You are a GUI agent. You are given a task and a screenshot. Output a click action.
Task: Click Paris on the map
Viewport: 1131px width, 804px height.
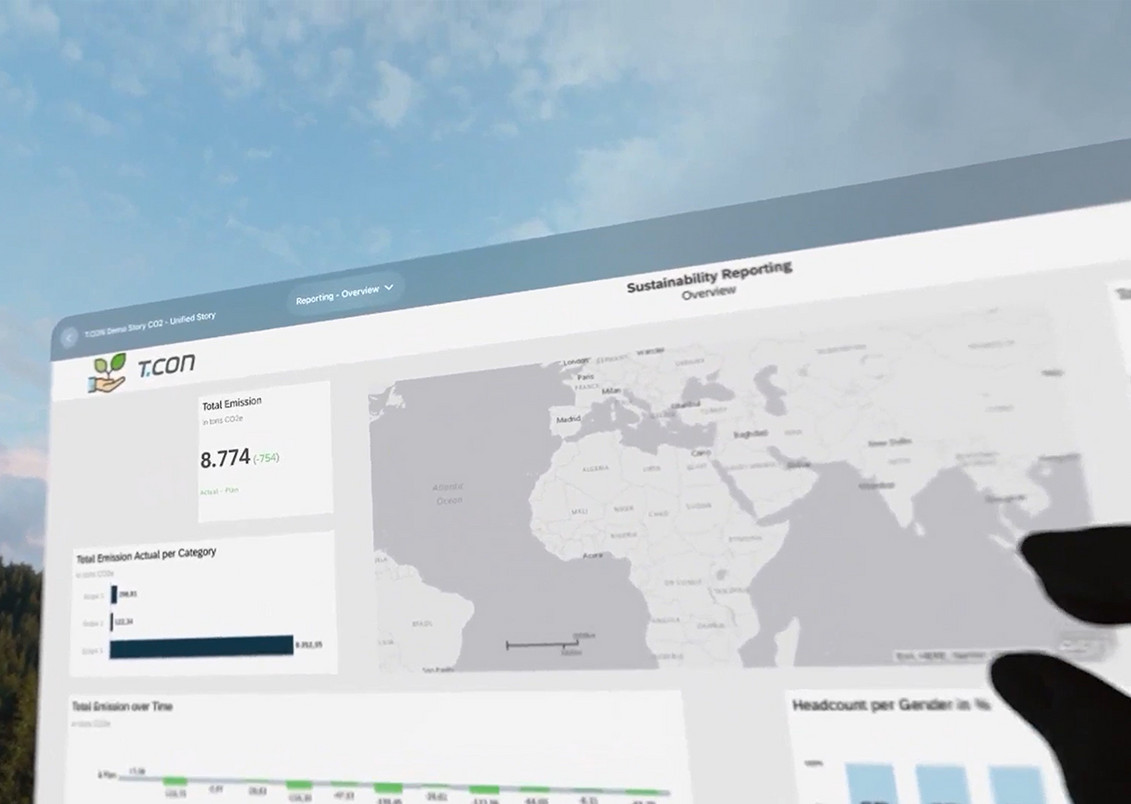[586, 377]
